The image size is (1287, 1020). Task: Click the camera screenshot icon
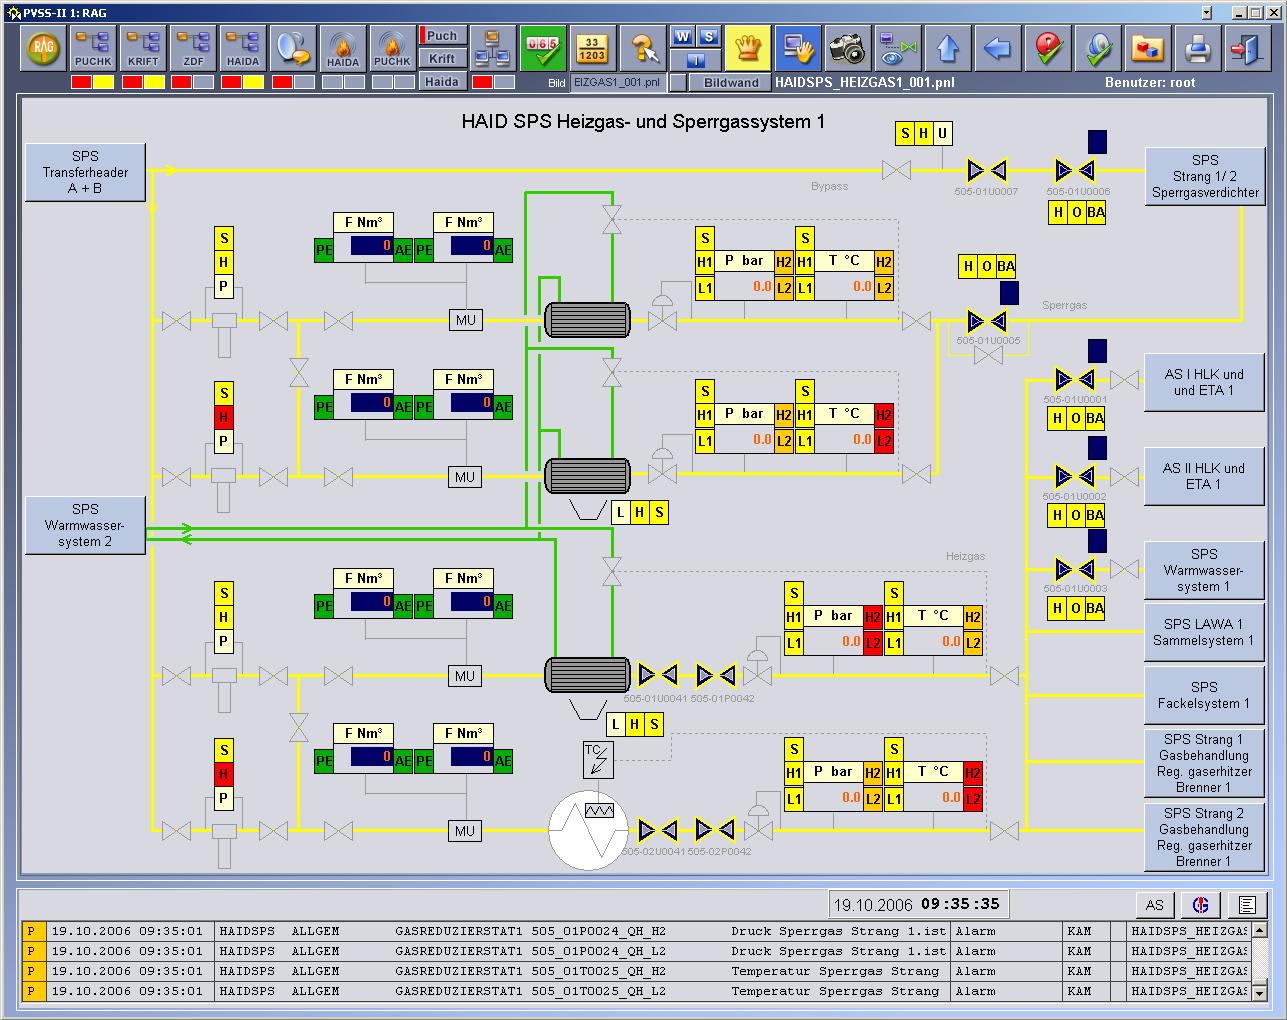(x=846, y=47)
